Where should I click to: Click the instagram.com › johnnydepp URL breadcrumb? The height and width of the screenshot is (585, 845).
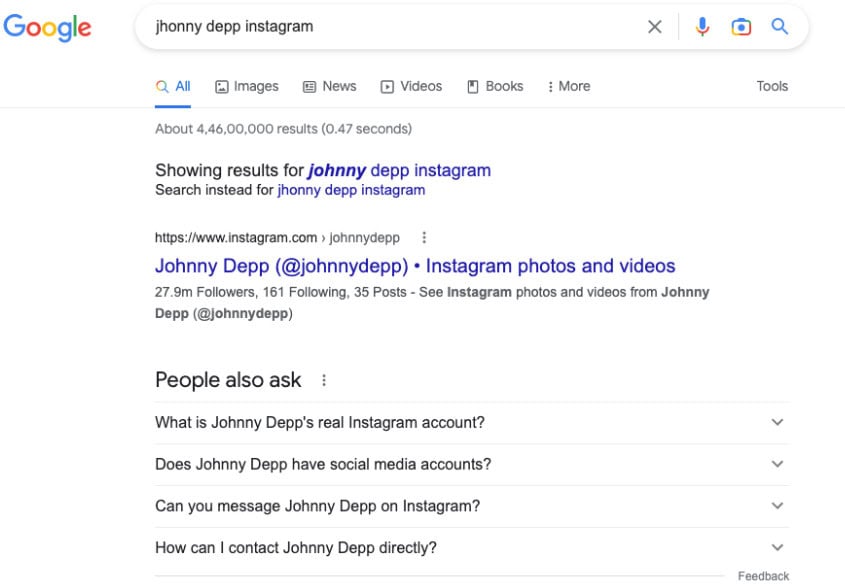278,238
